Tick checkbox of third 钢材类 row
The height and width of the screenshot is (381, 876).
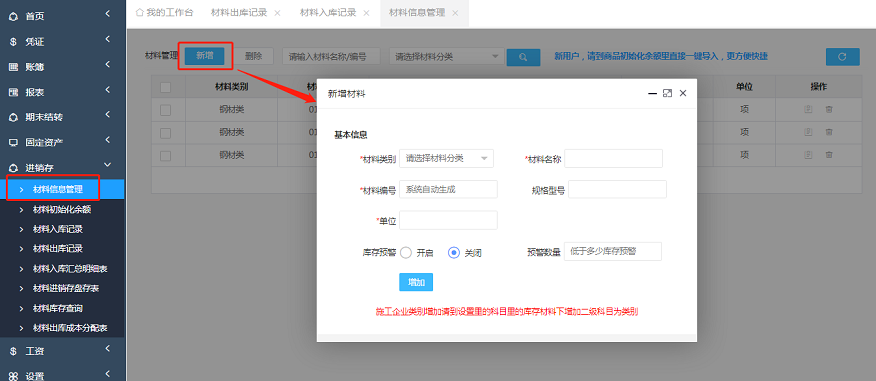[165, 155]
